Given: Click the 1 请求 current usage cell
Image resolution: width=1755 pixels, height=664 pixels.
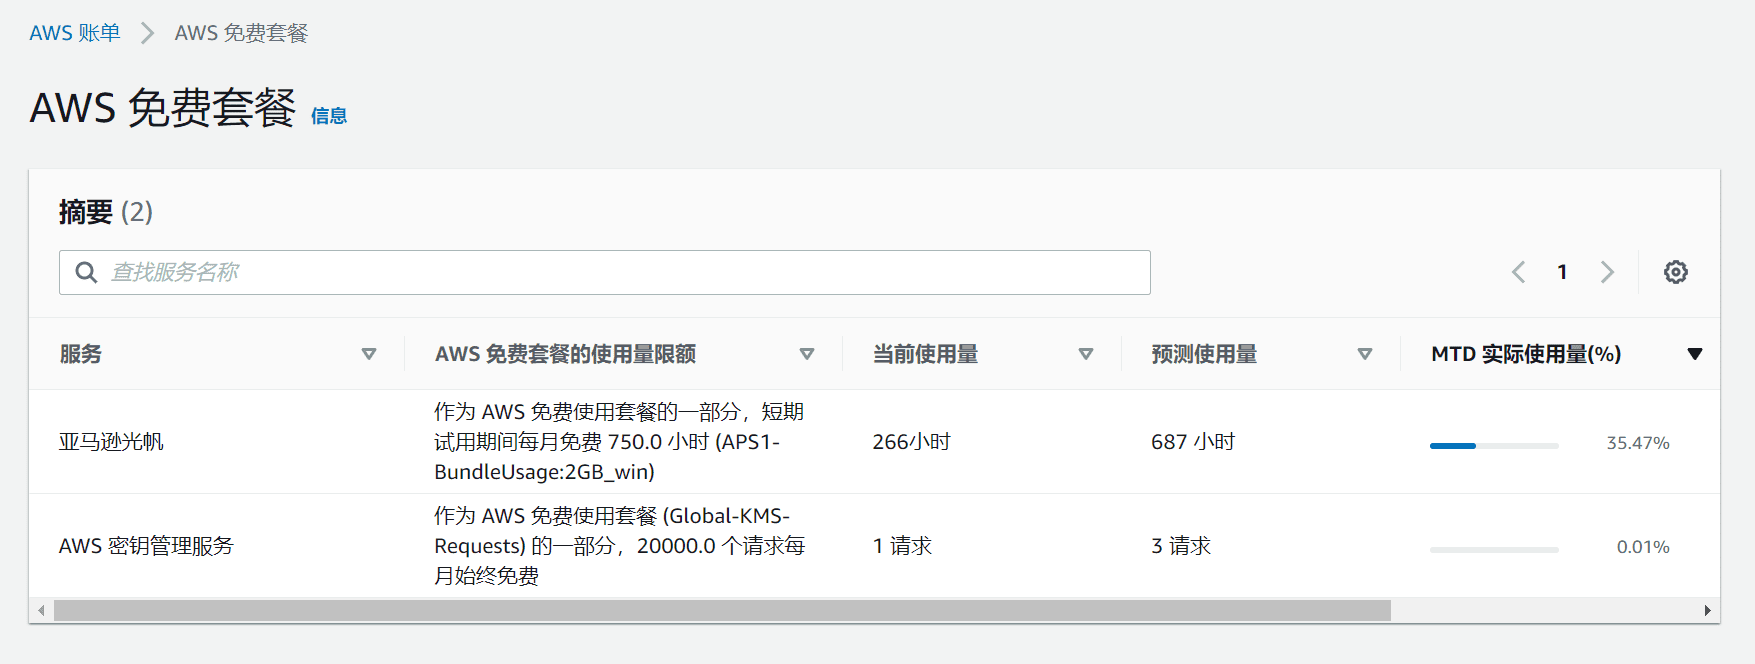Looking at the screenshot, I should 902,546.
